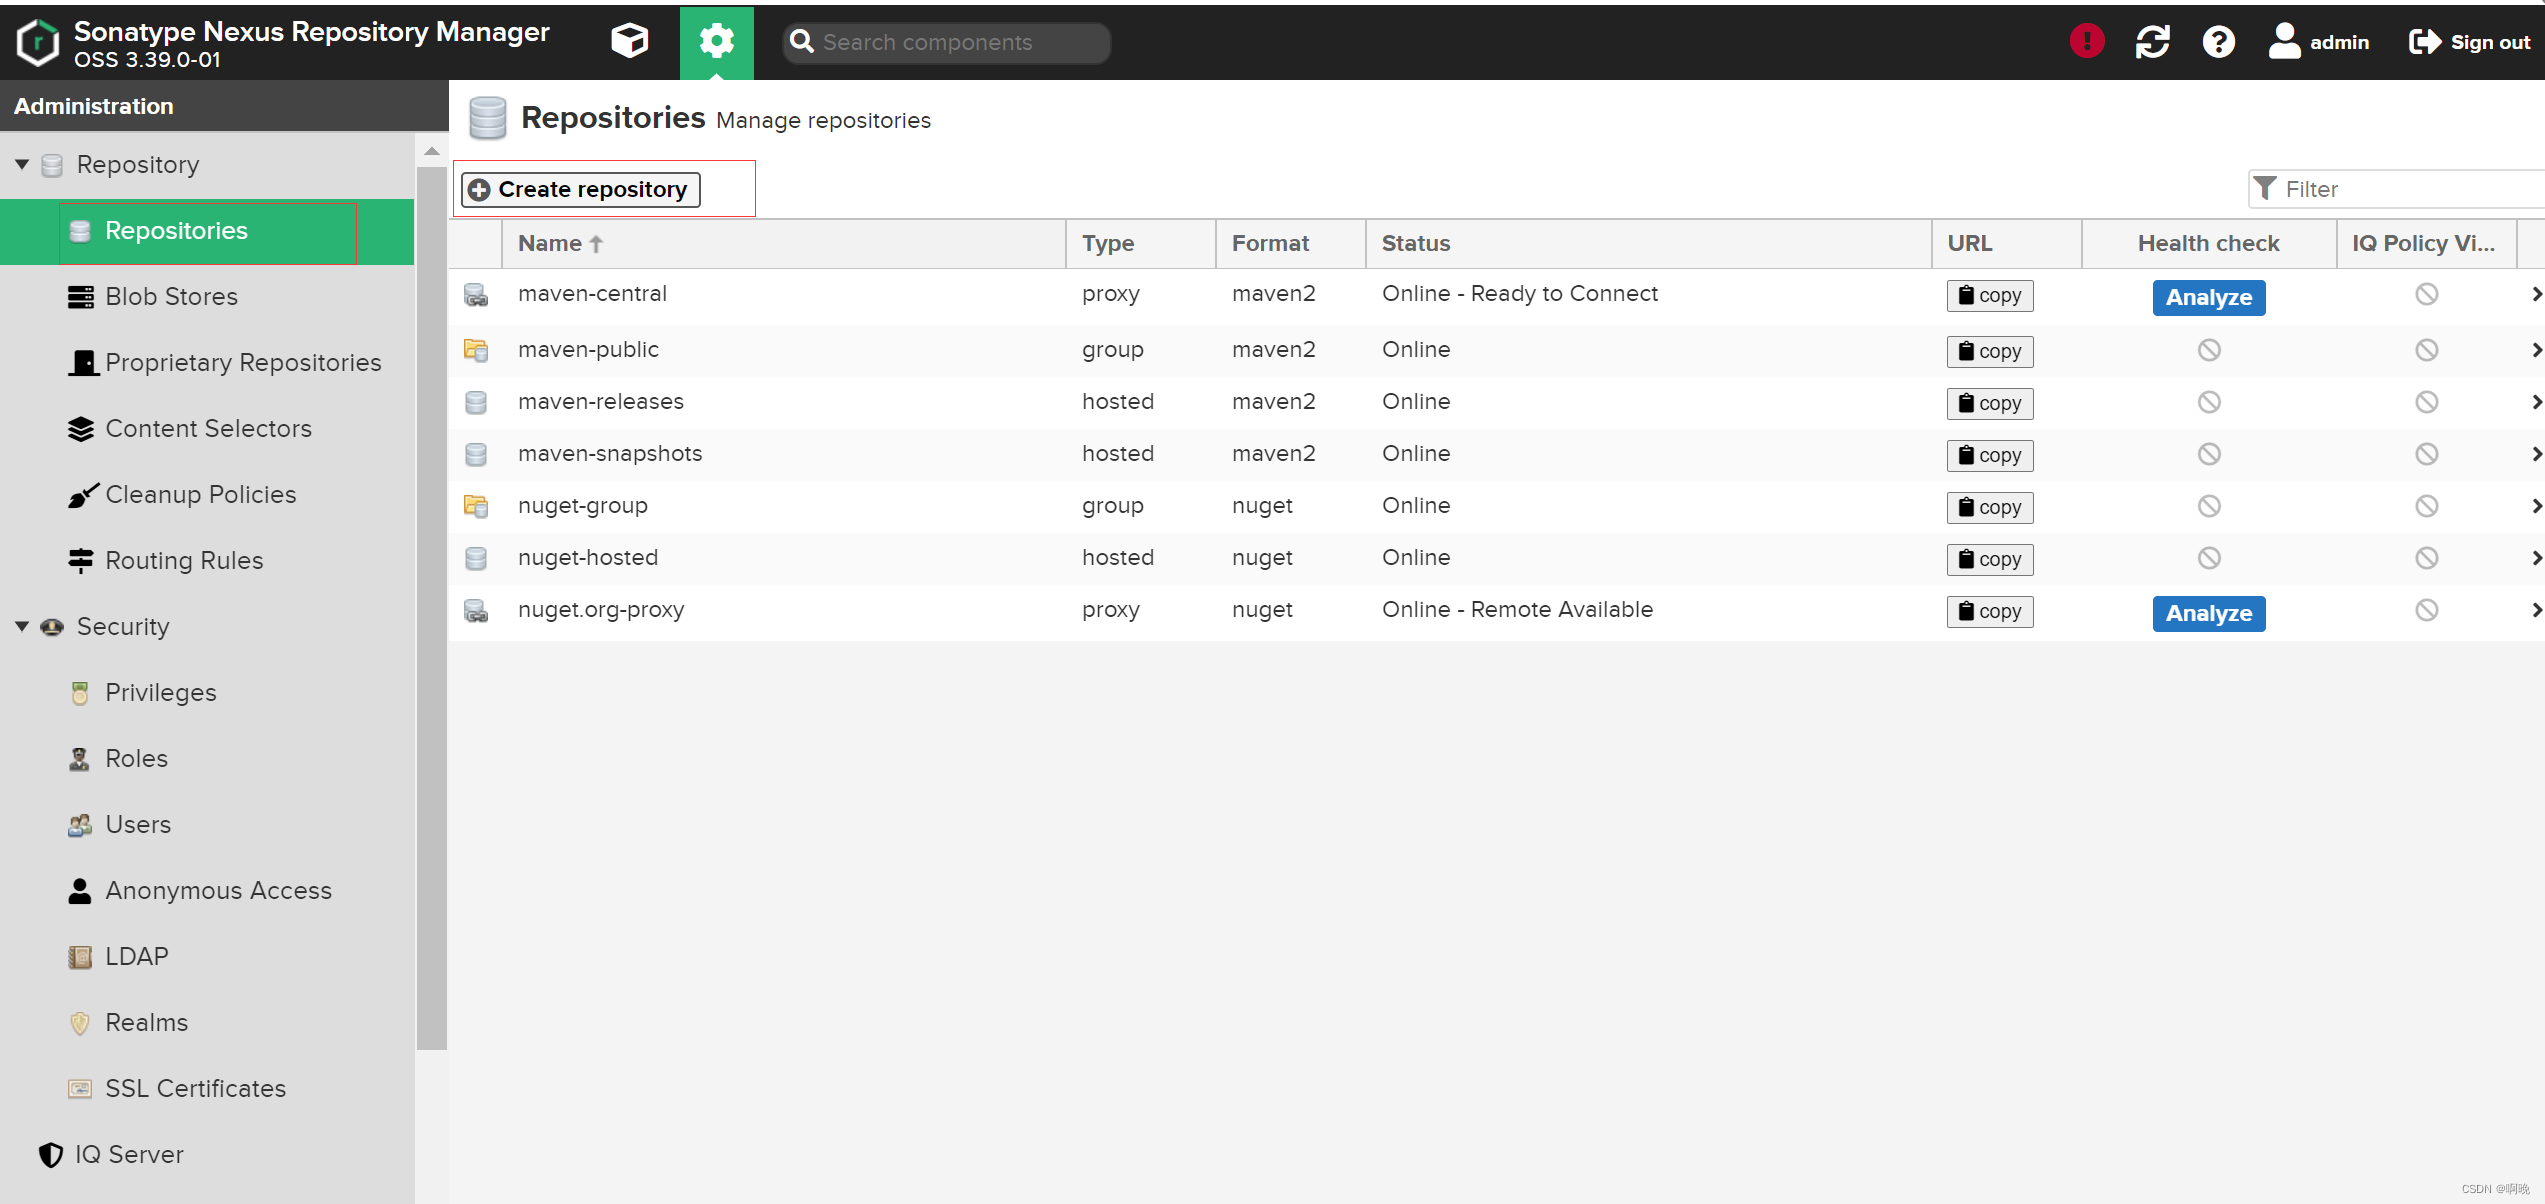Image resolution: width=2545 pixels, height=1204 pixels.
Task: Click the maven-central proxy icon
Action: click(476, 295)
